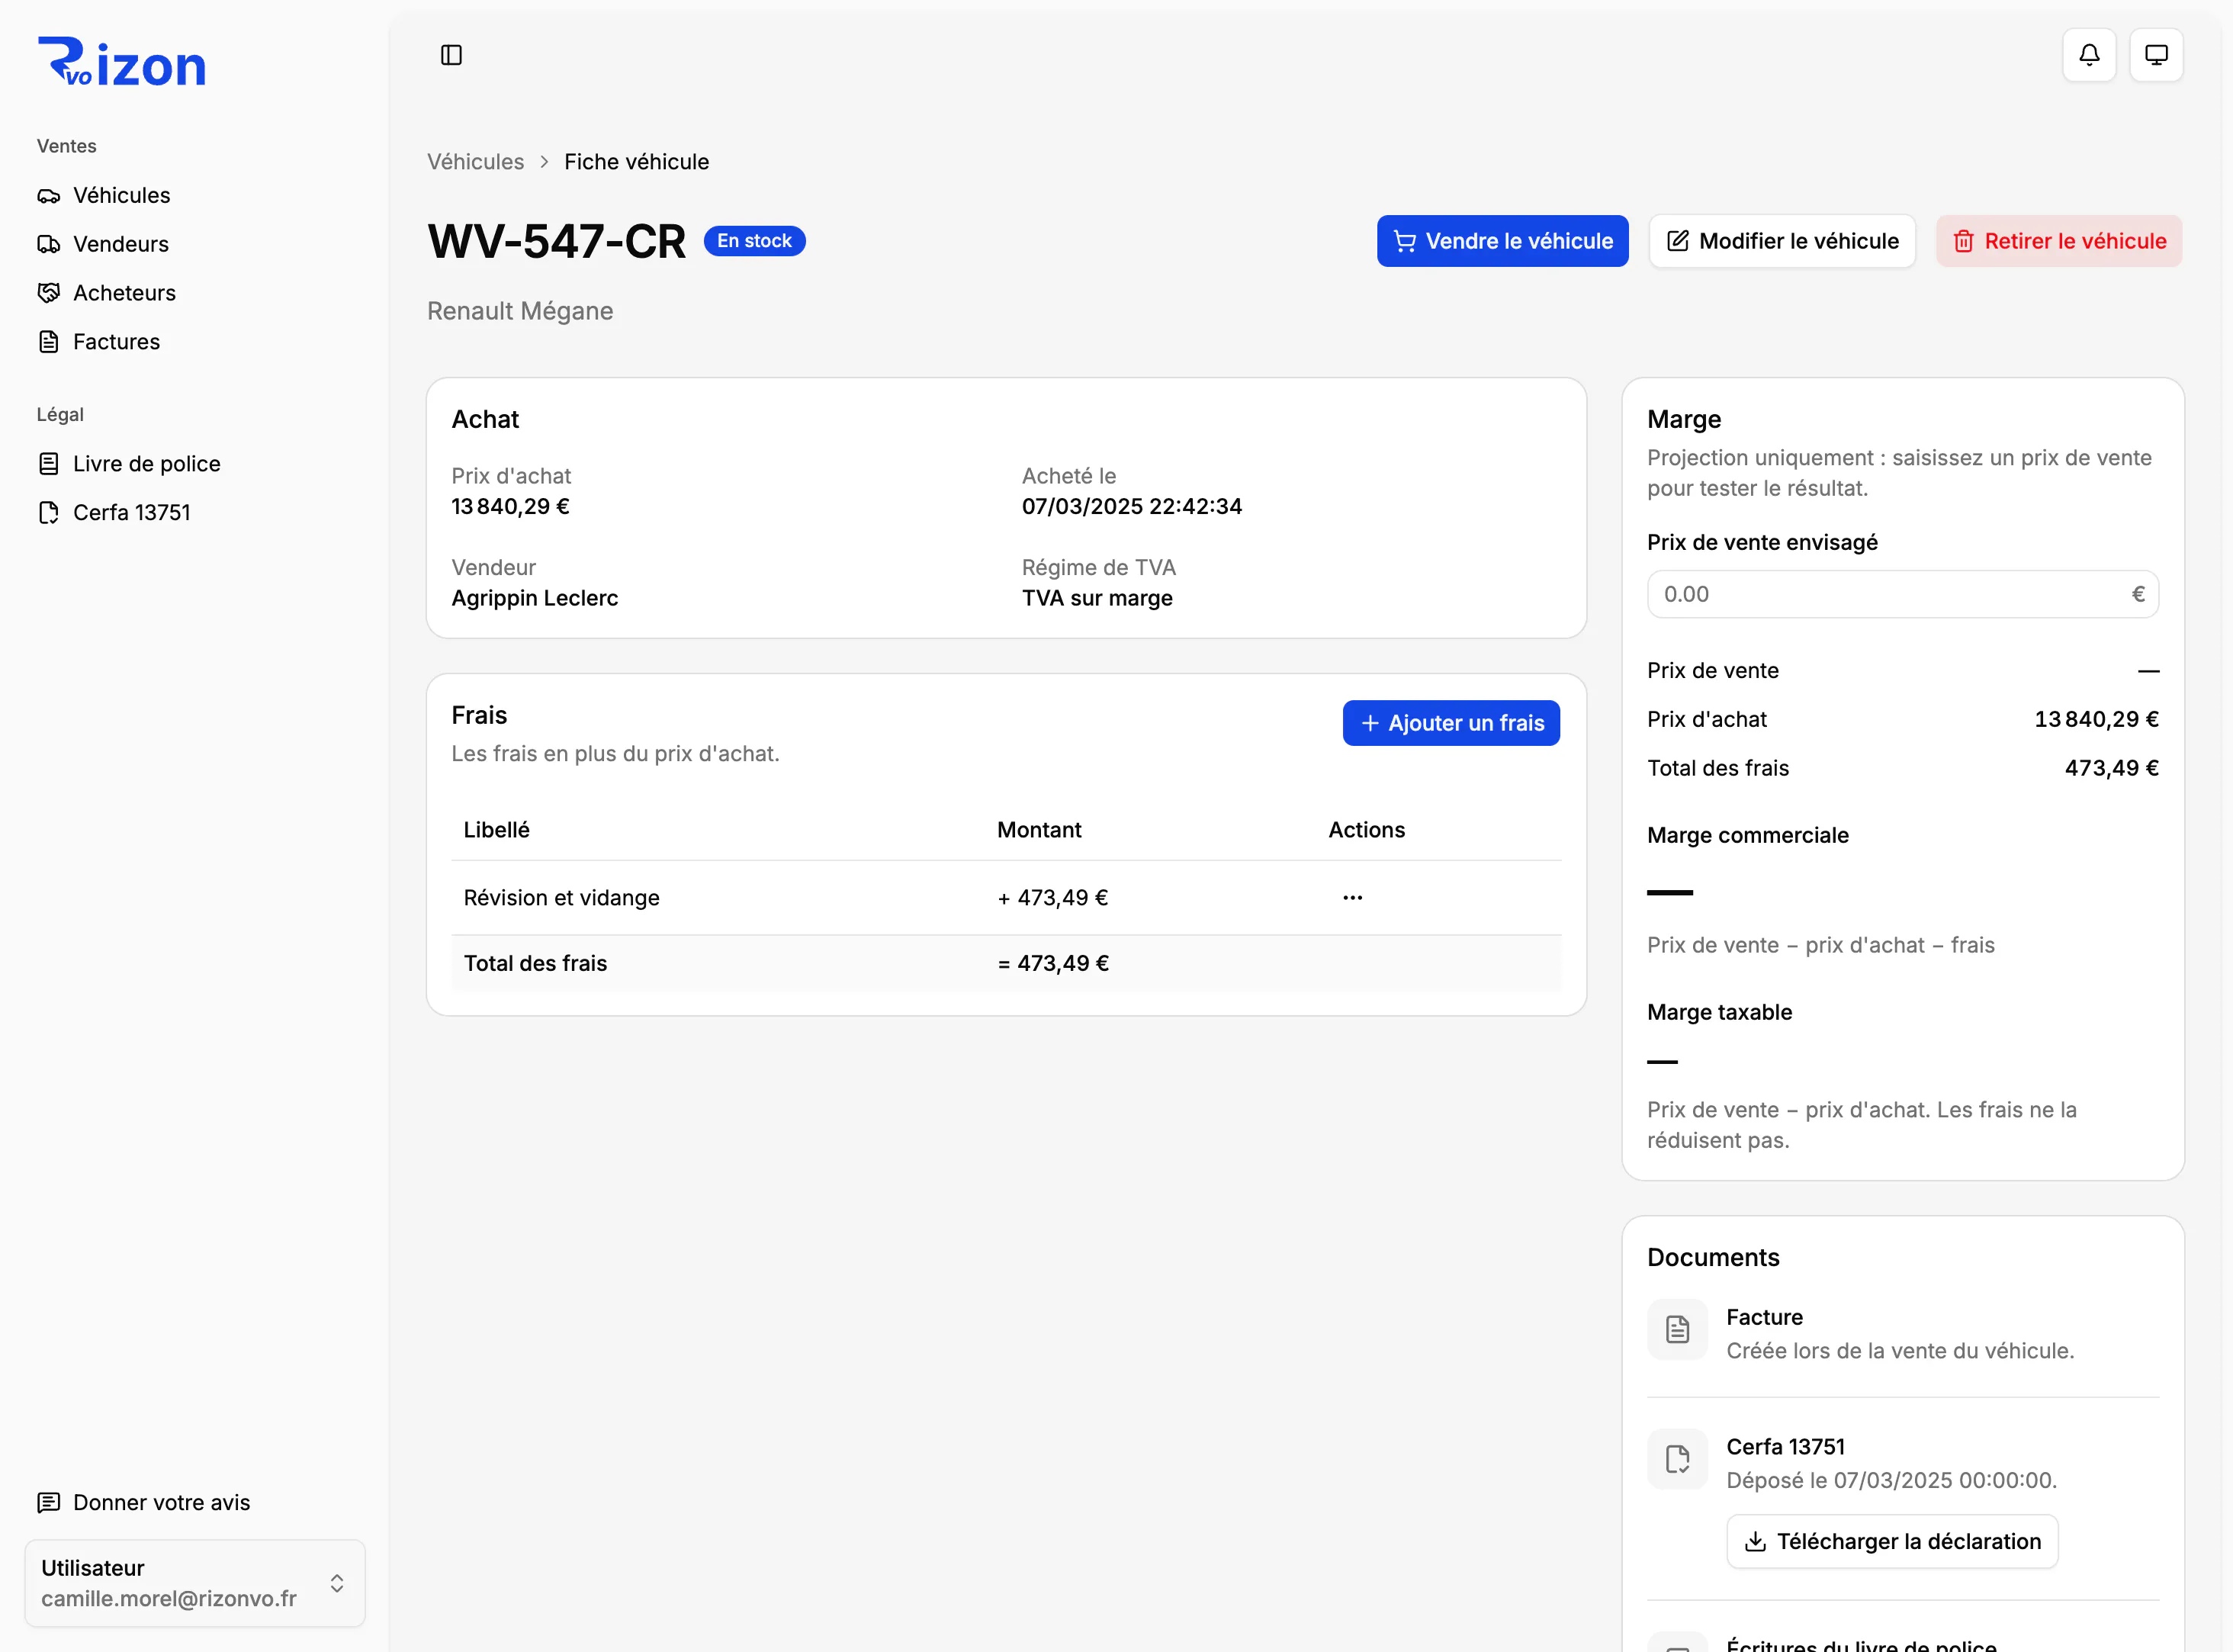
Task: Click the euro symbol in price field
Action: coord(2138,594)
